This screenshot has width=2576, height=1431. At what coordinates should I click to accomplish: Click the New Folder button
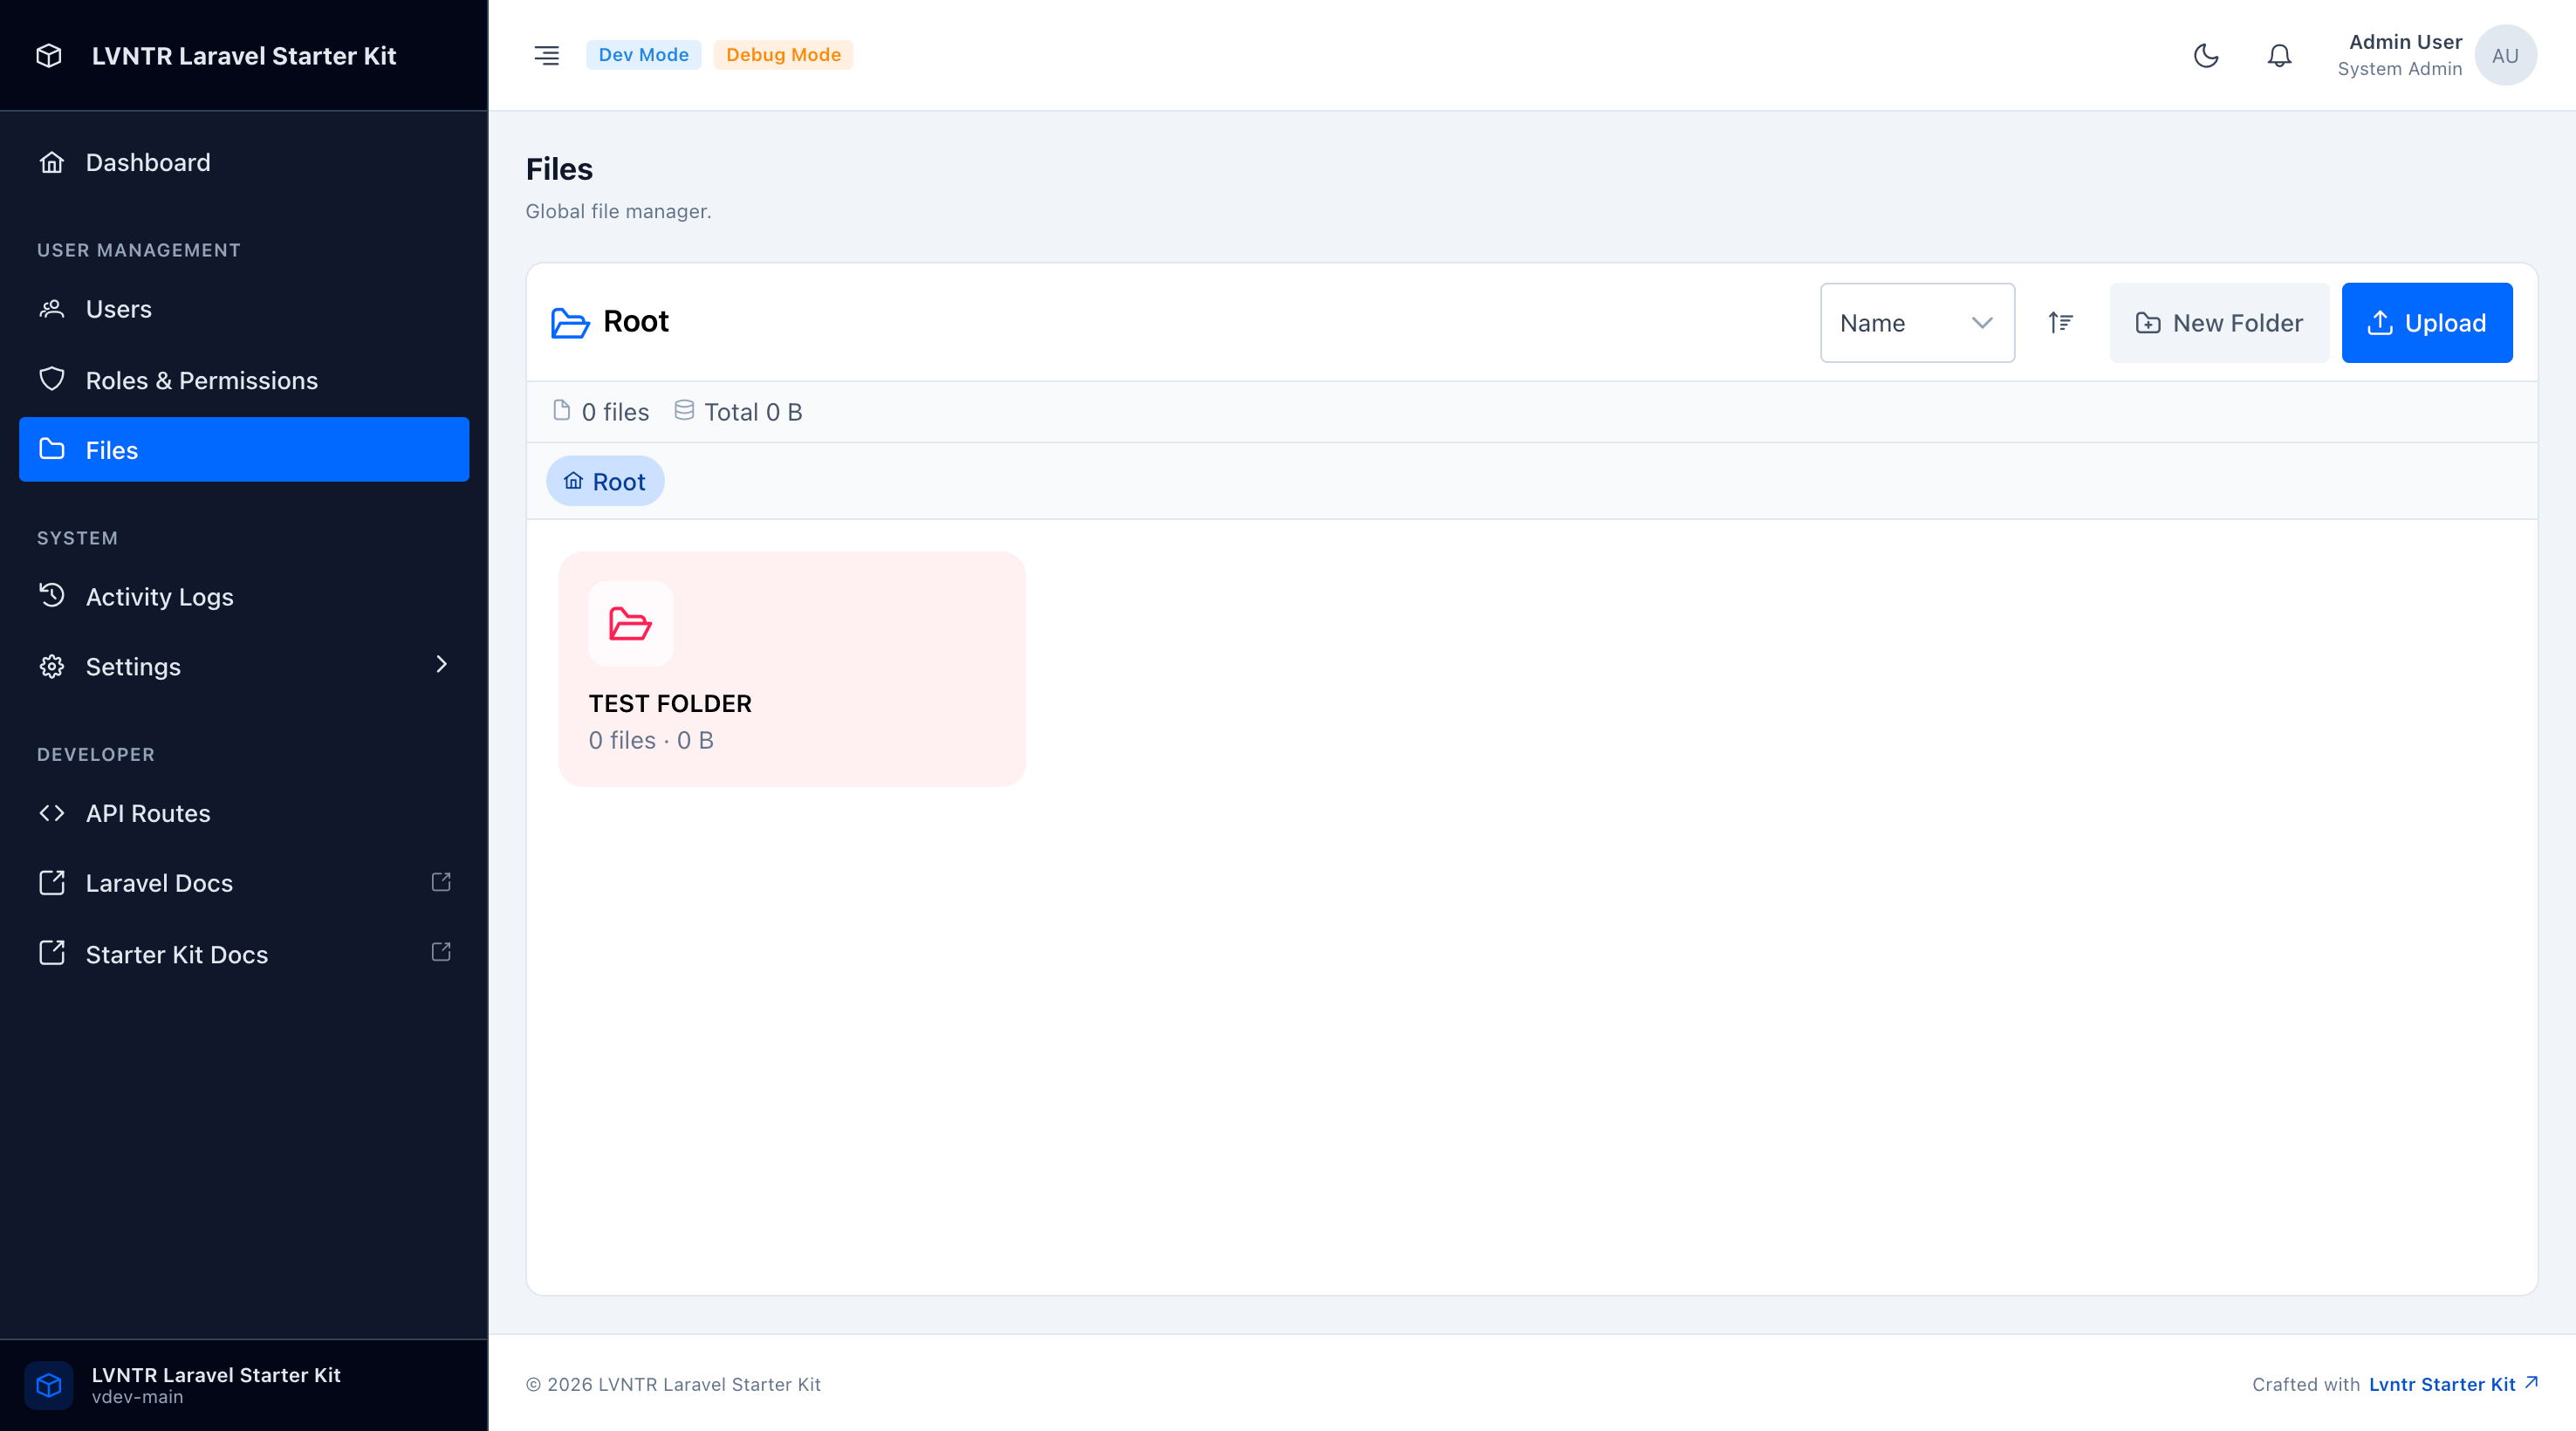coord(2218,322)
